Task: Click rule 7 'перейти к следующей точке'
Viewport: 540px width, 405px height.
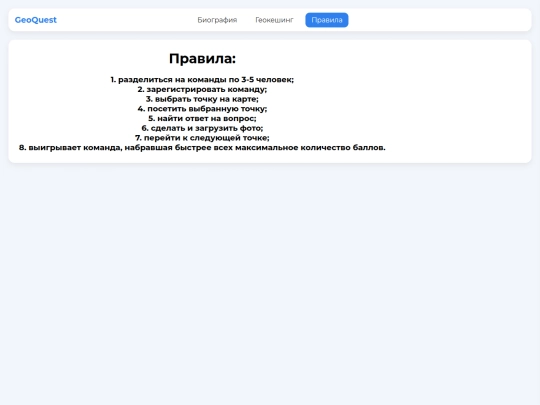Action: pyautogui.click(x=202, y=137)
